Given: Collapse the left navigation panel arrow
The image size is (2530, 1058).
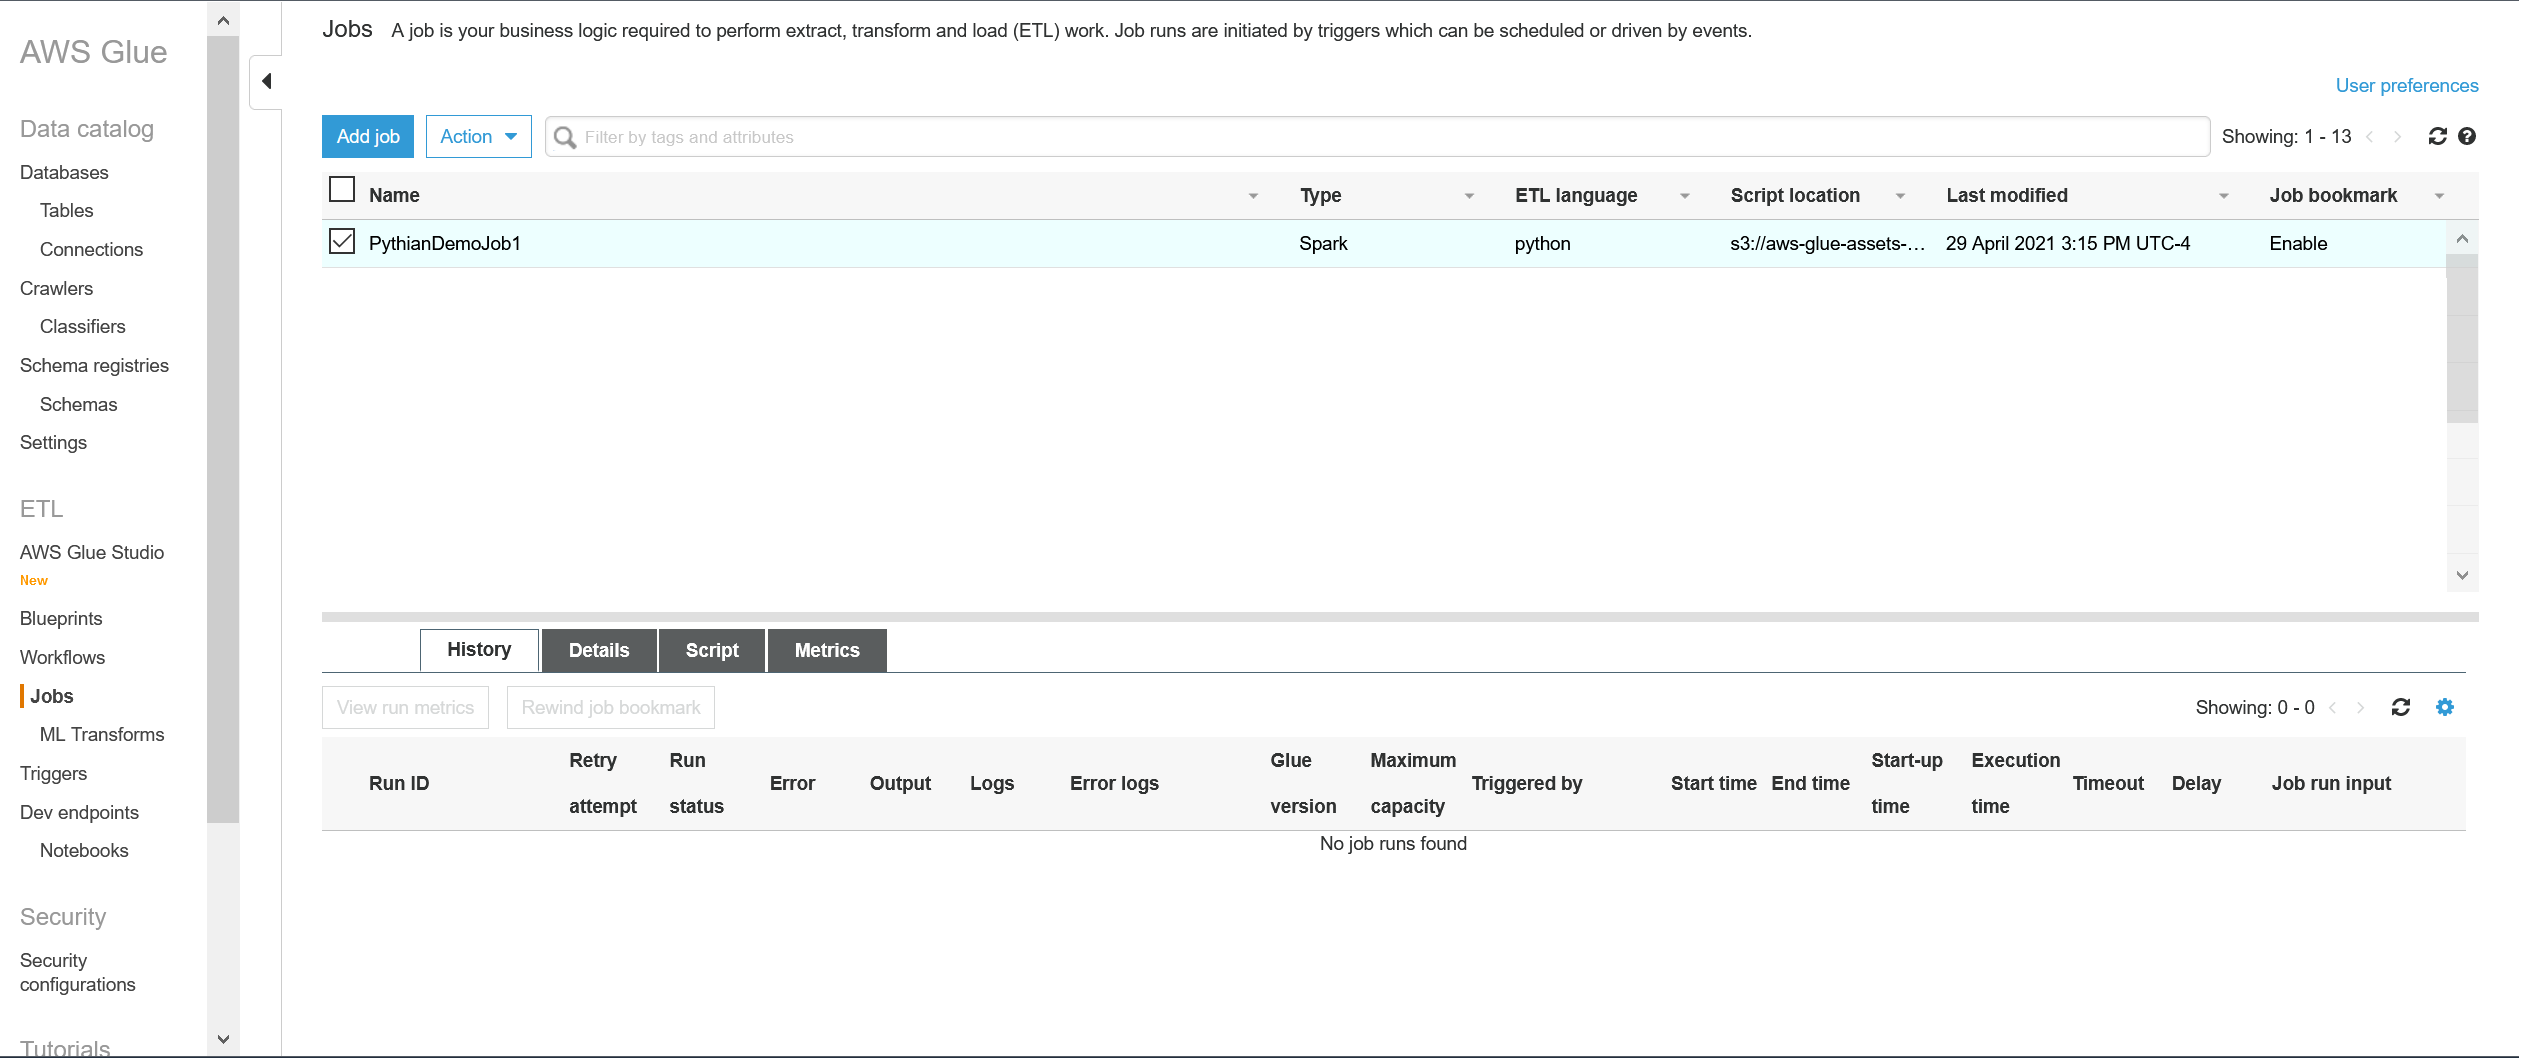Looking at the screenshot, I should [266, 81].
